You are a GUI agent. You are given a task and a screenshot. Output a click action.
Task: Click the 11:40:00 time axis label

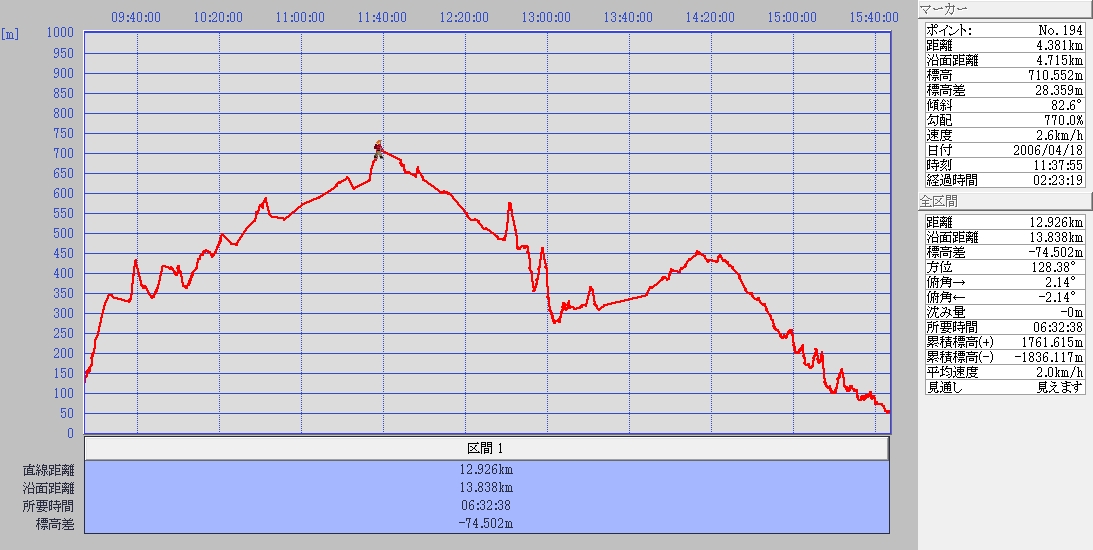(x=382, y=17)
